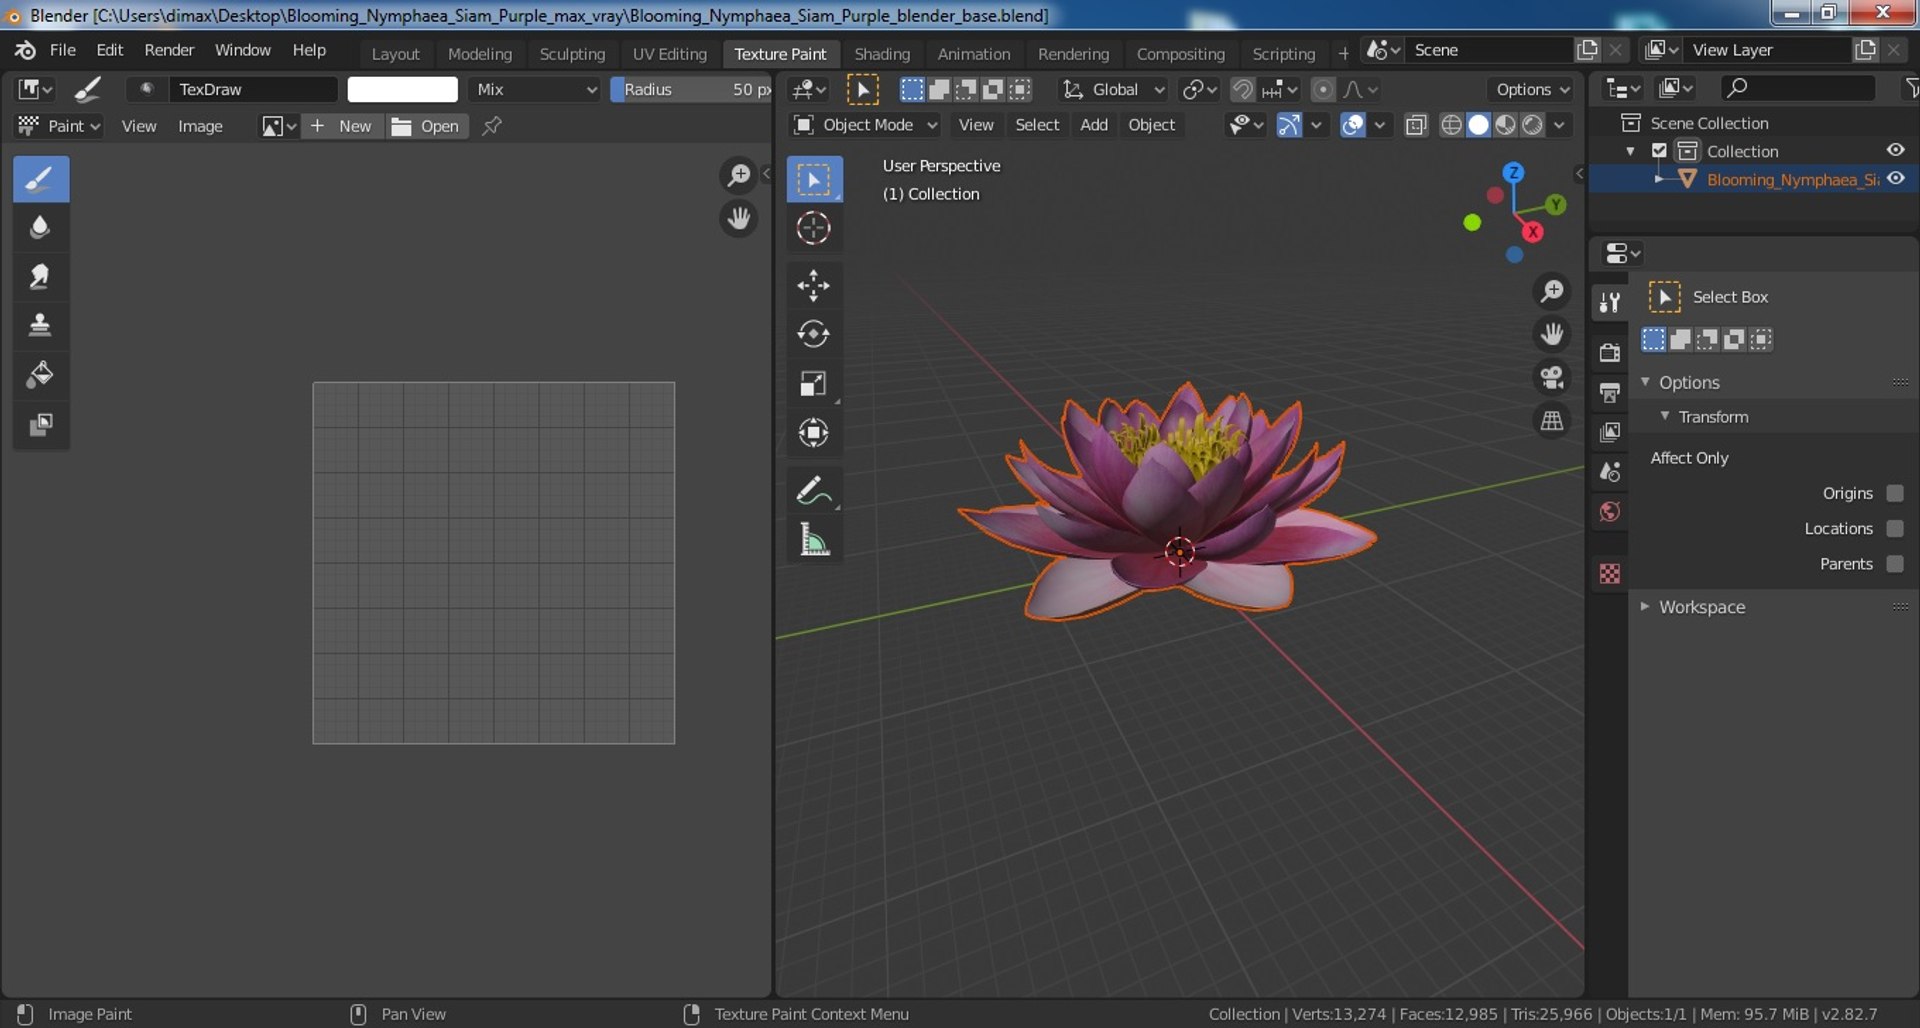Open the Render properties tab icon
Image resolution: width=1920 pixels, height=1028 pixels.
pyautogui.click(x=1610, y=352)
